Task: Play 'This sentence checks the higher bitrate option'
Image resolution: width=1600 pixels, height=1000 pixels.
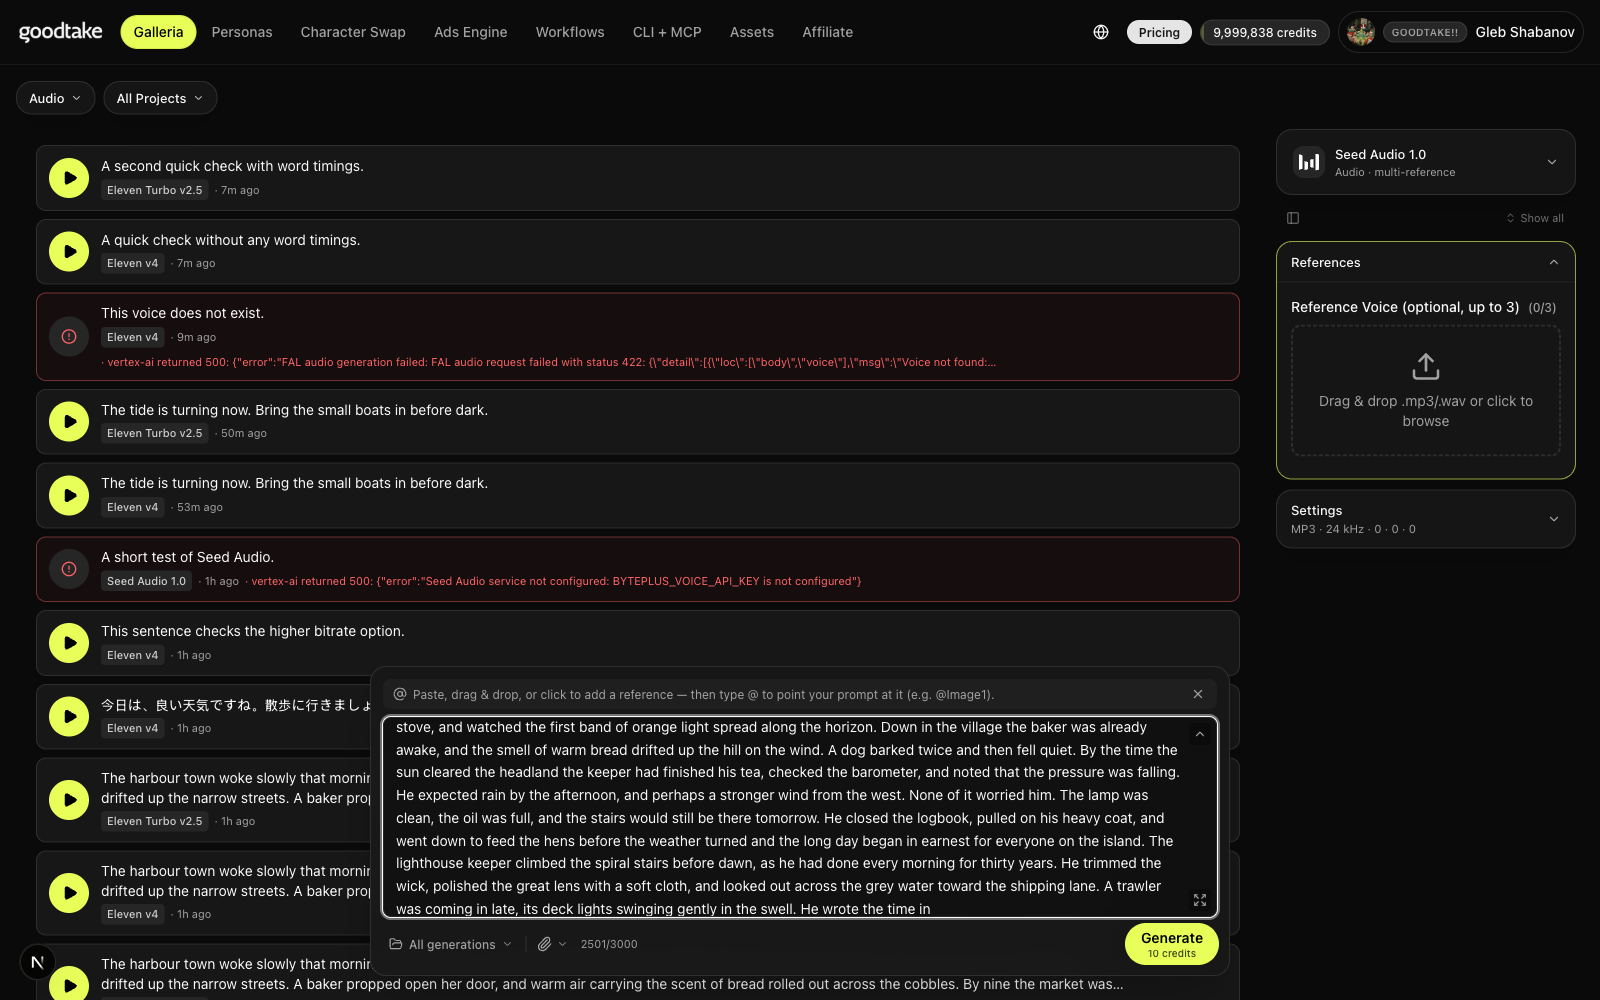Action: click(69, 643)
